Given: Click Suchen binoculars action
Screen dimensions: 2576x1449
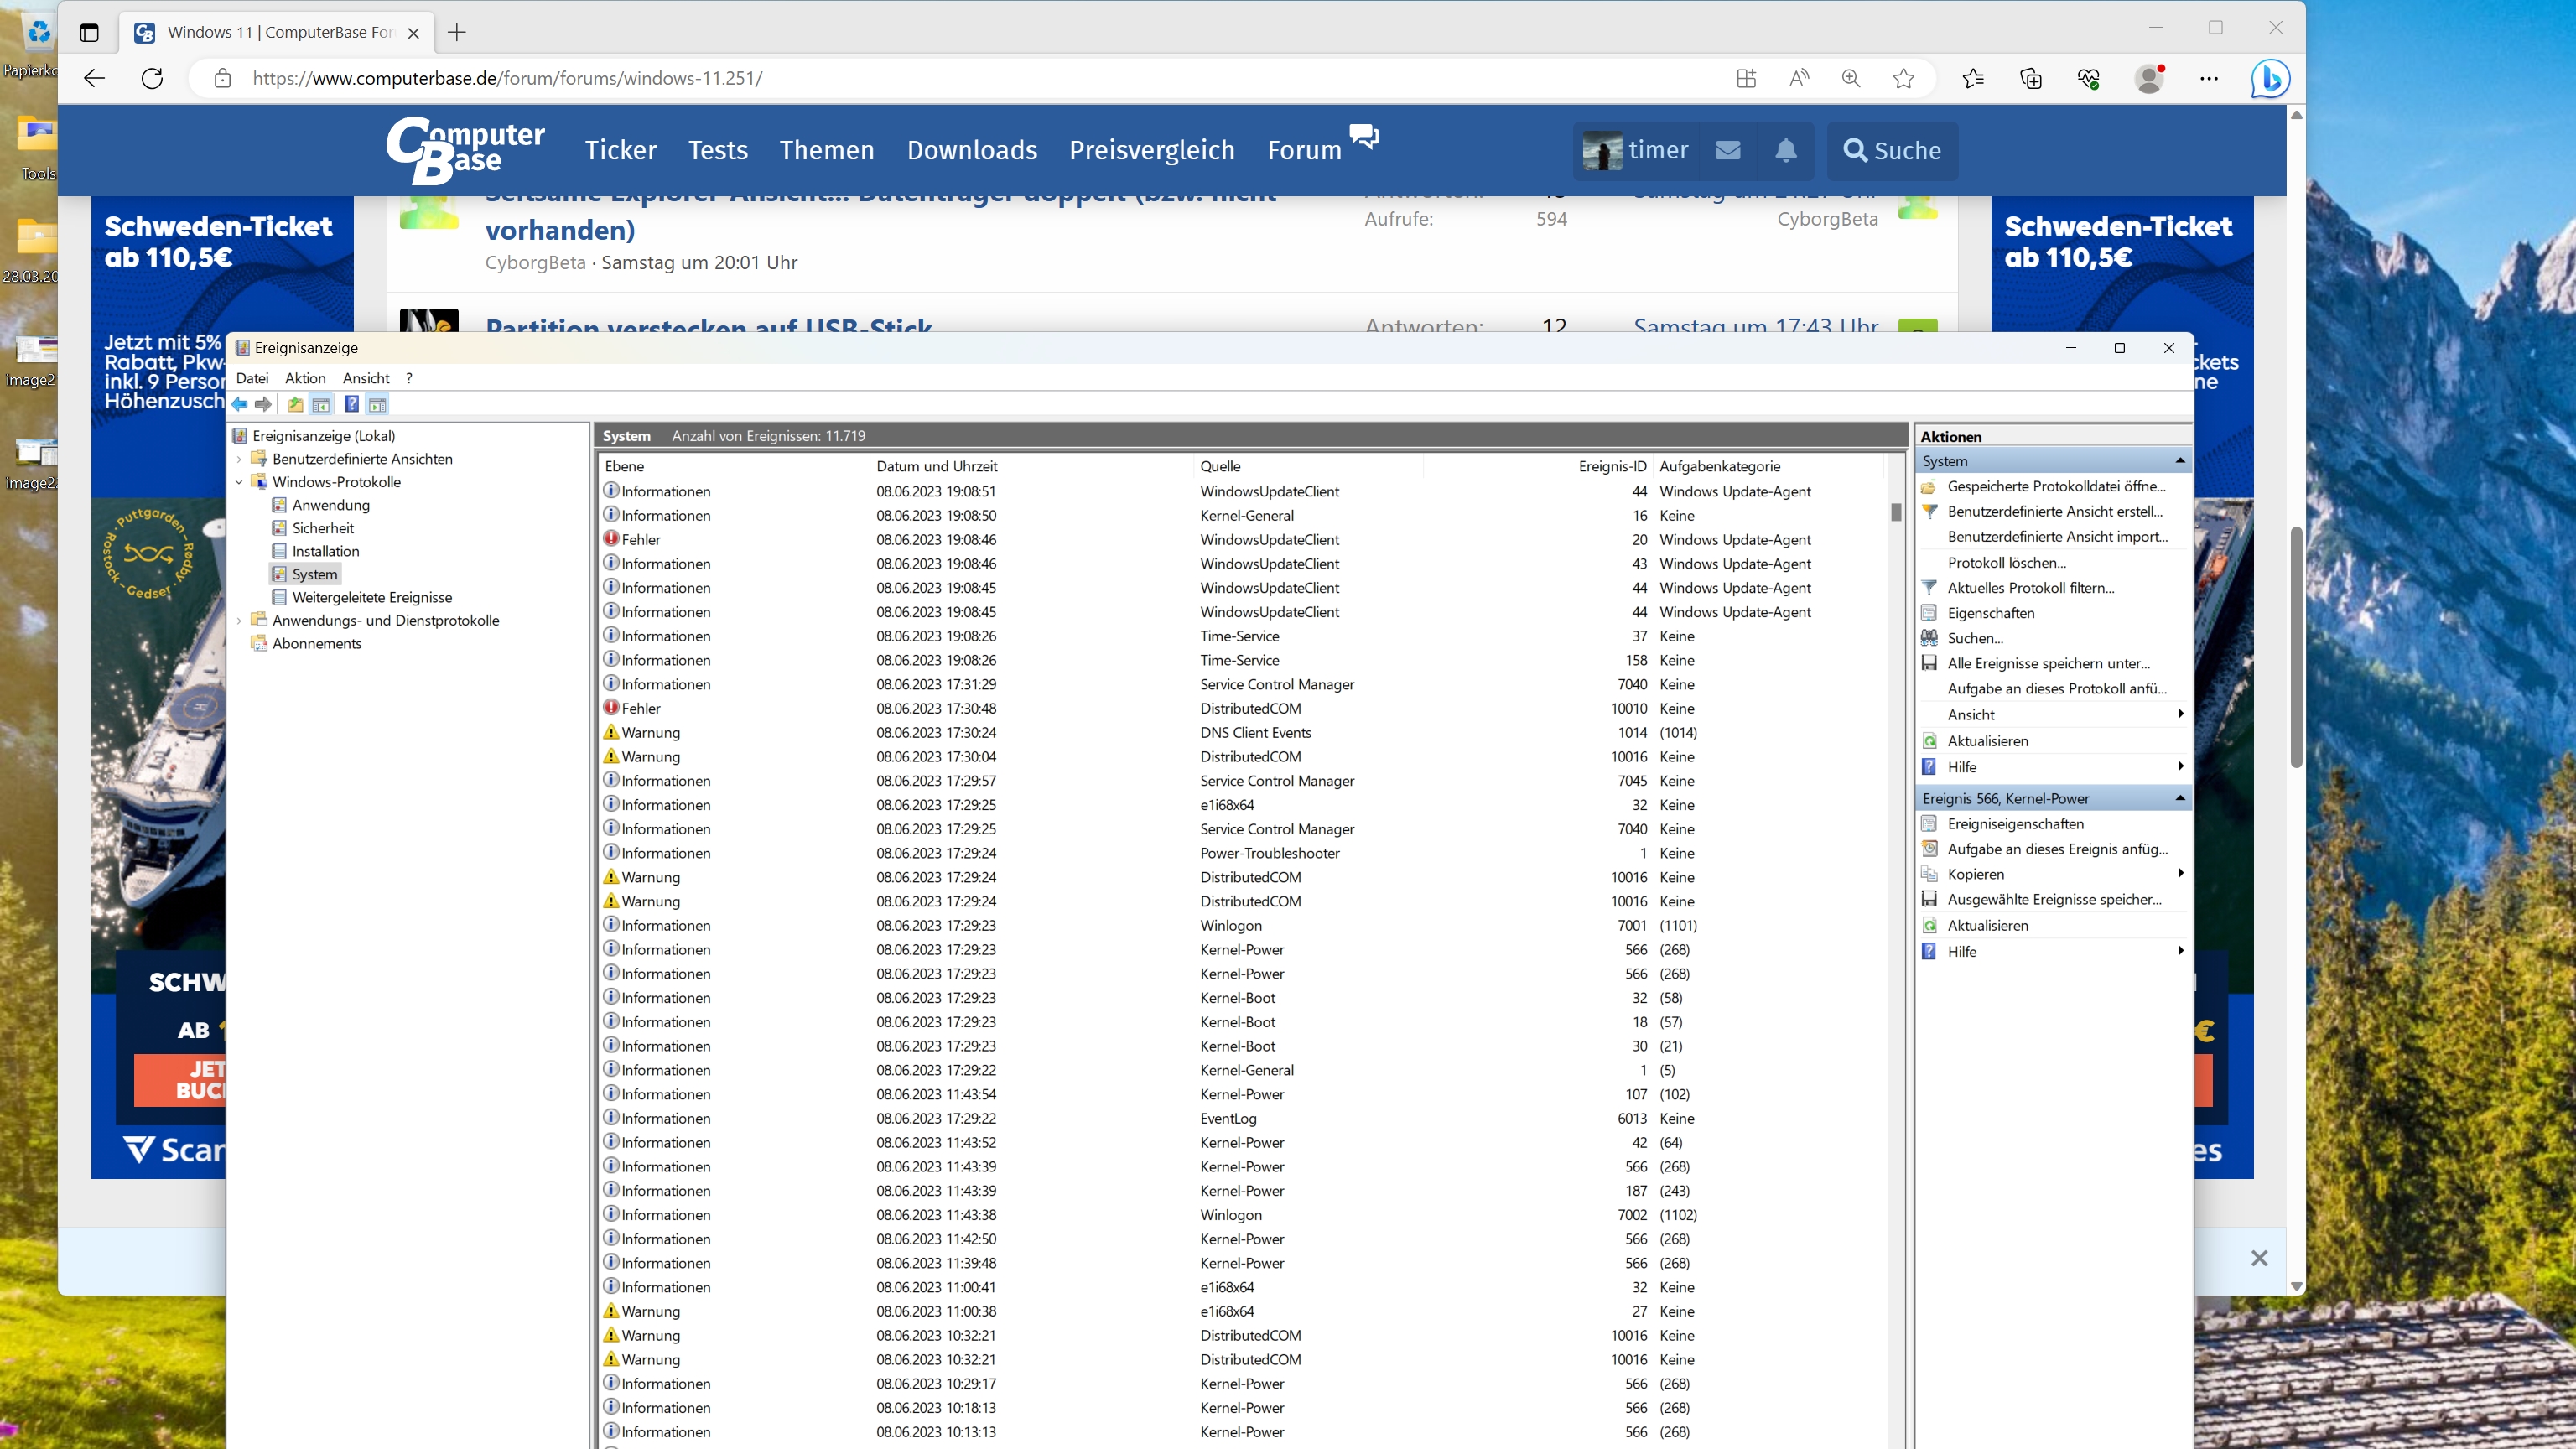Looking at the screenshot, I should [x=1974, y=638].
